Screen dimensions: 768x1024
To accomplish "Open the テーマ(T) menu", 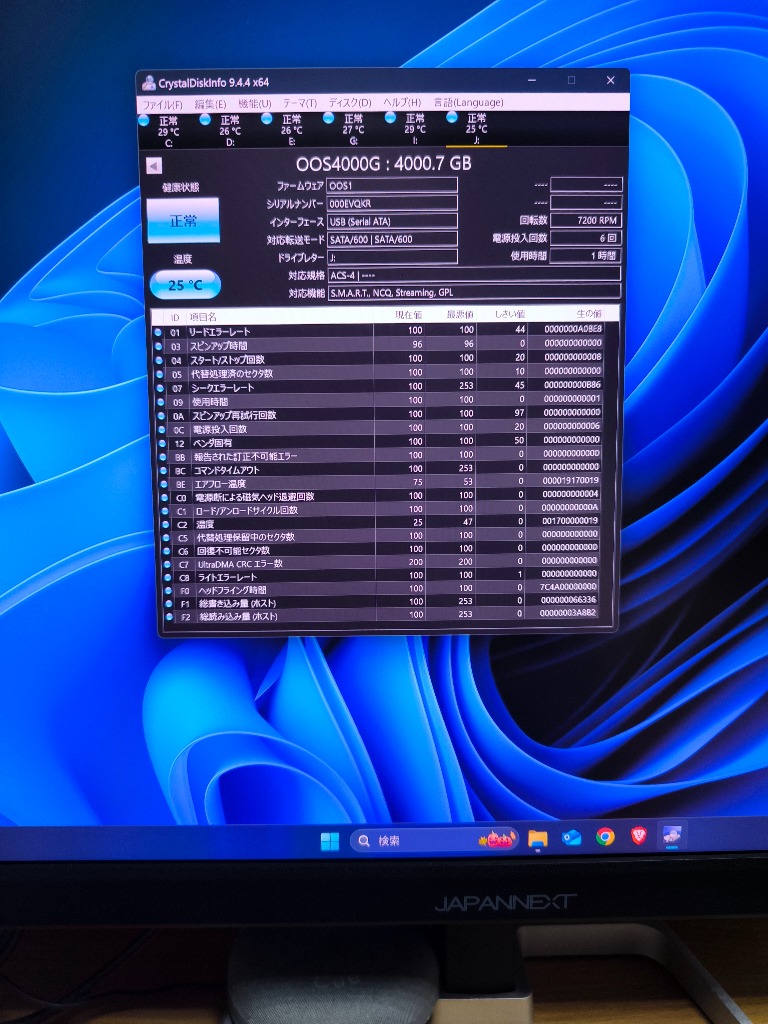I will click(x=300, y=103).
